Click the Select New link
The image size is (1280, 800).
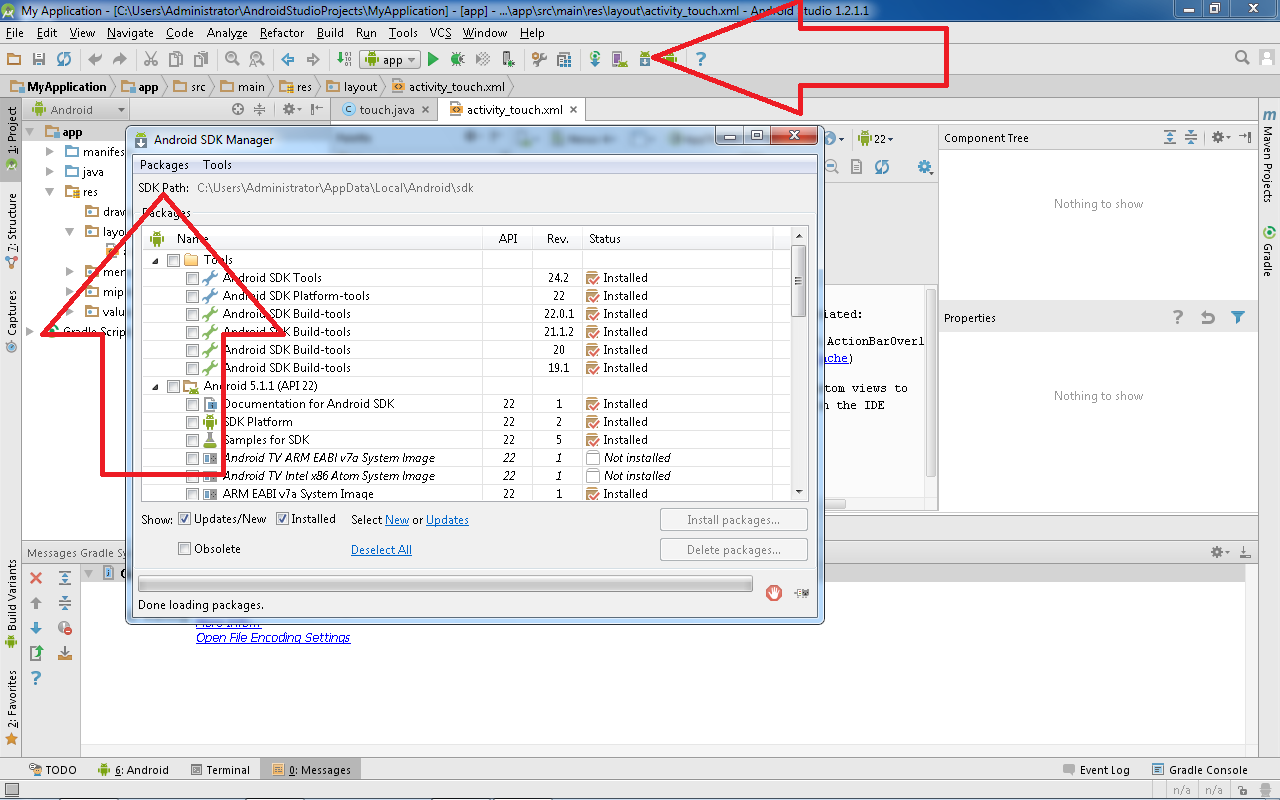pos(397,520)
